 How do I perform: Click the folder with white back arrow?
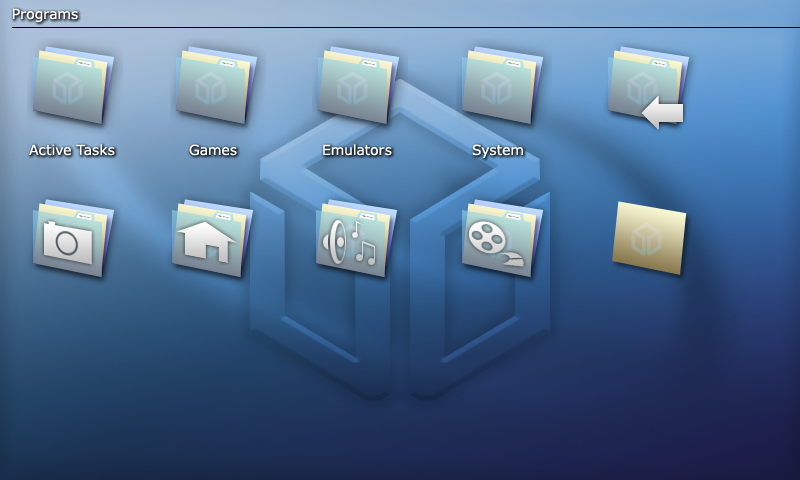[x=647, y=88]
